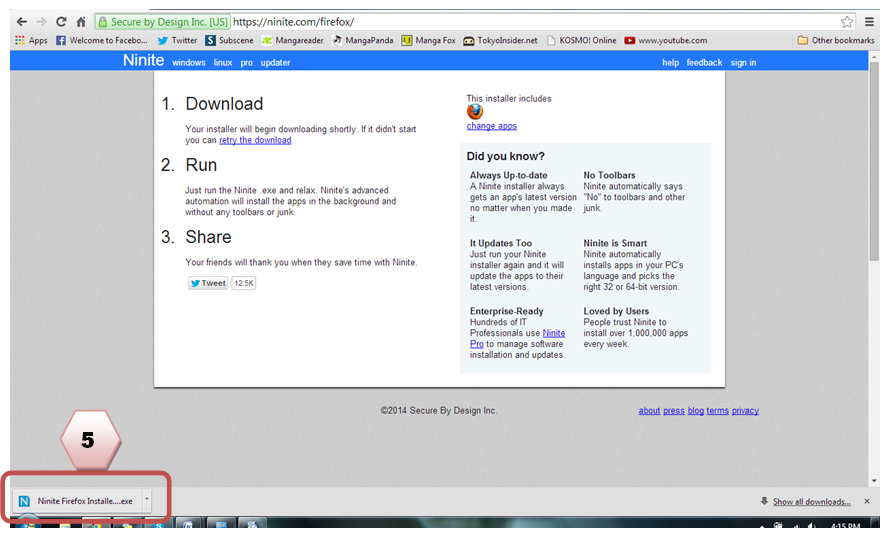The height and width of the screenshot is (538, 889).
Task: Select pro in Ninite header
Action: [x=246, y=62]
